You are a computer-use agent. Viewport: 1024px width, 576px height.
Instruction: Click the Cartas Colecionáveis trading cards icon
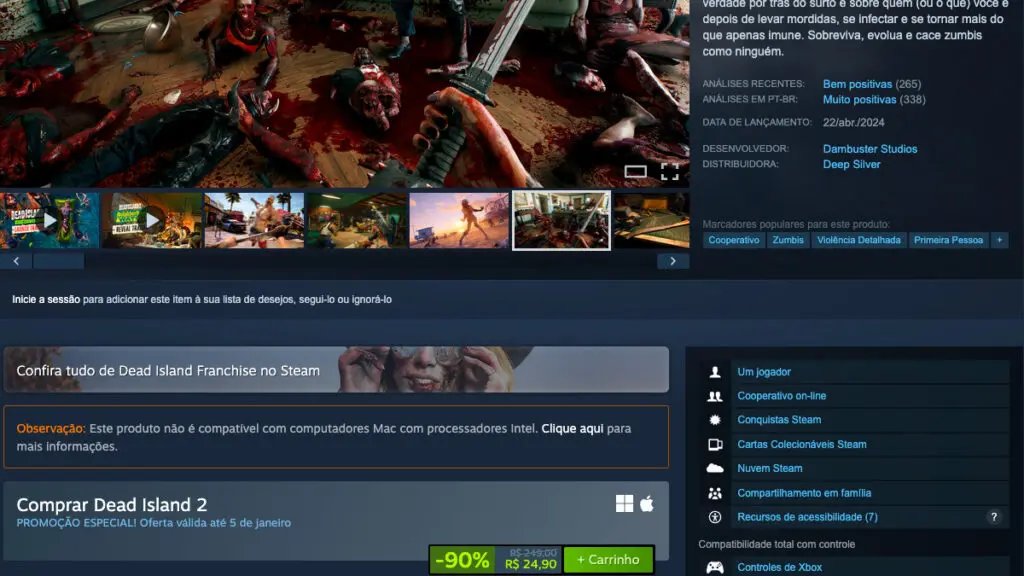[x=715, y=444]
